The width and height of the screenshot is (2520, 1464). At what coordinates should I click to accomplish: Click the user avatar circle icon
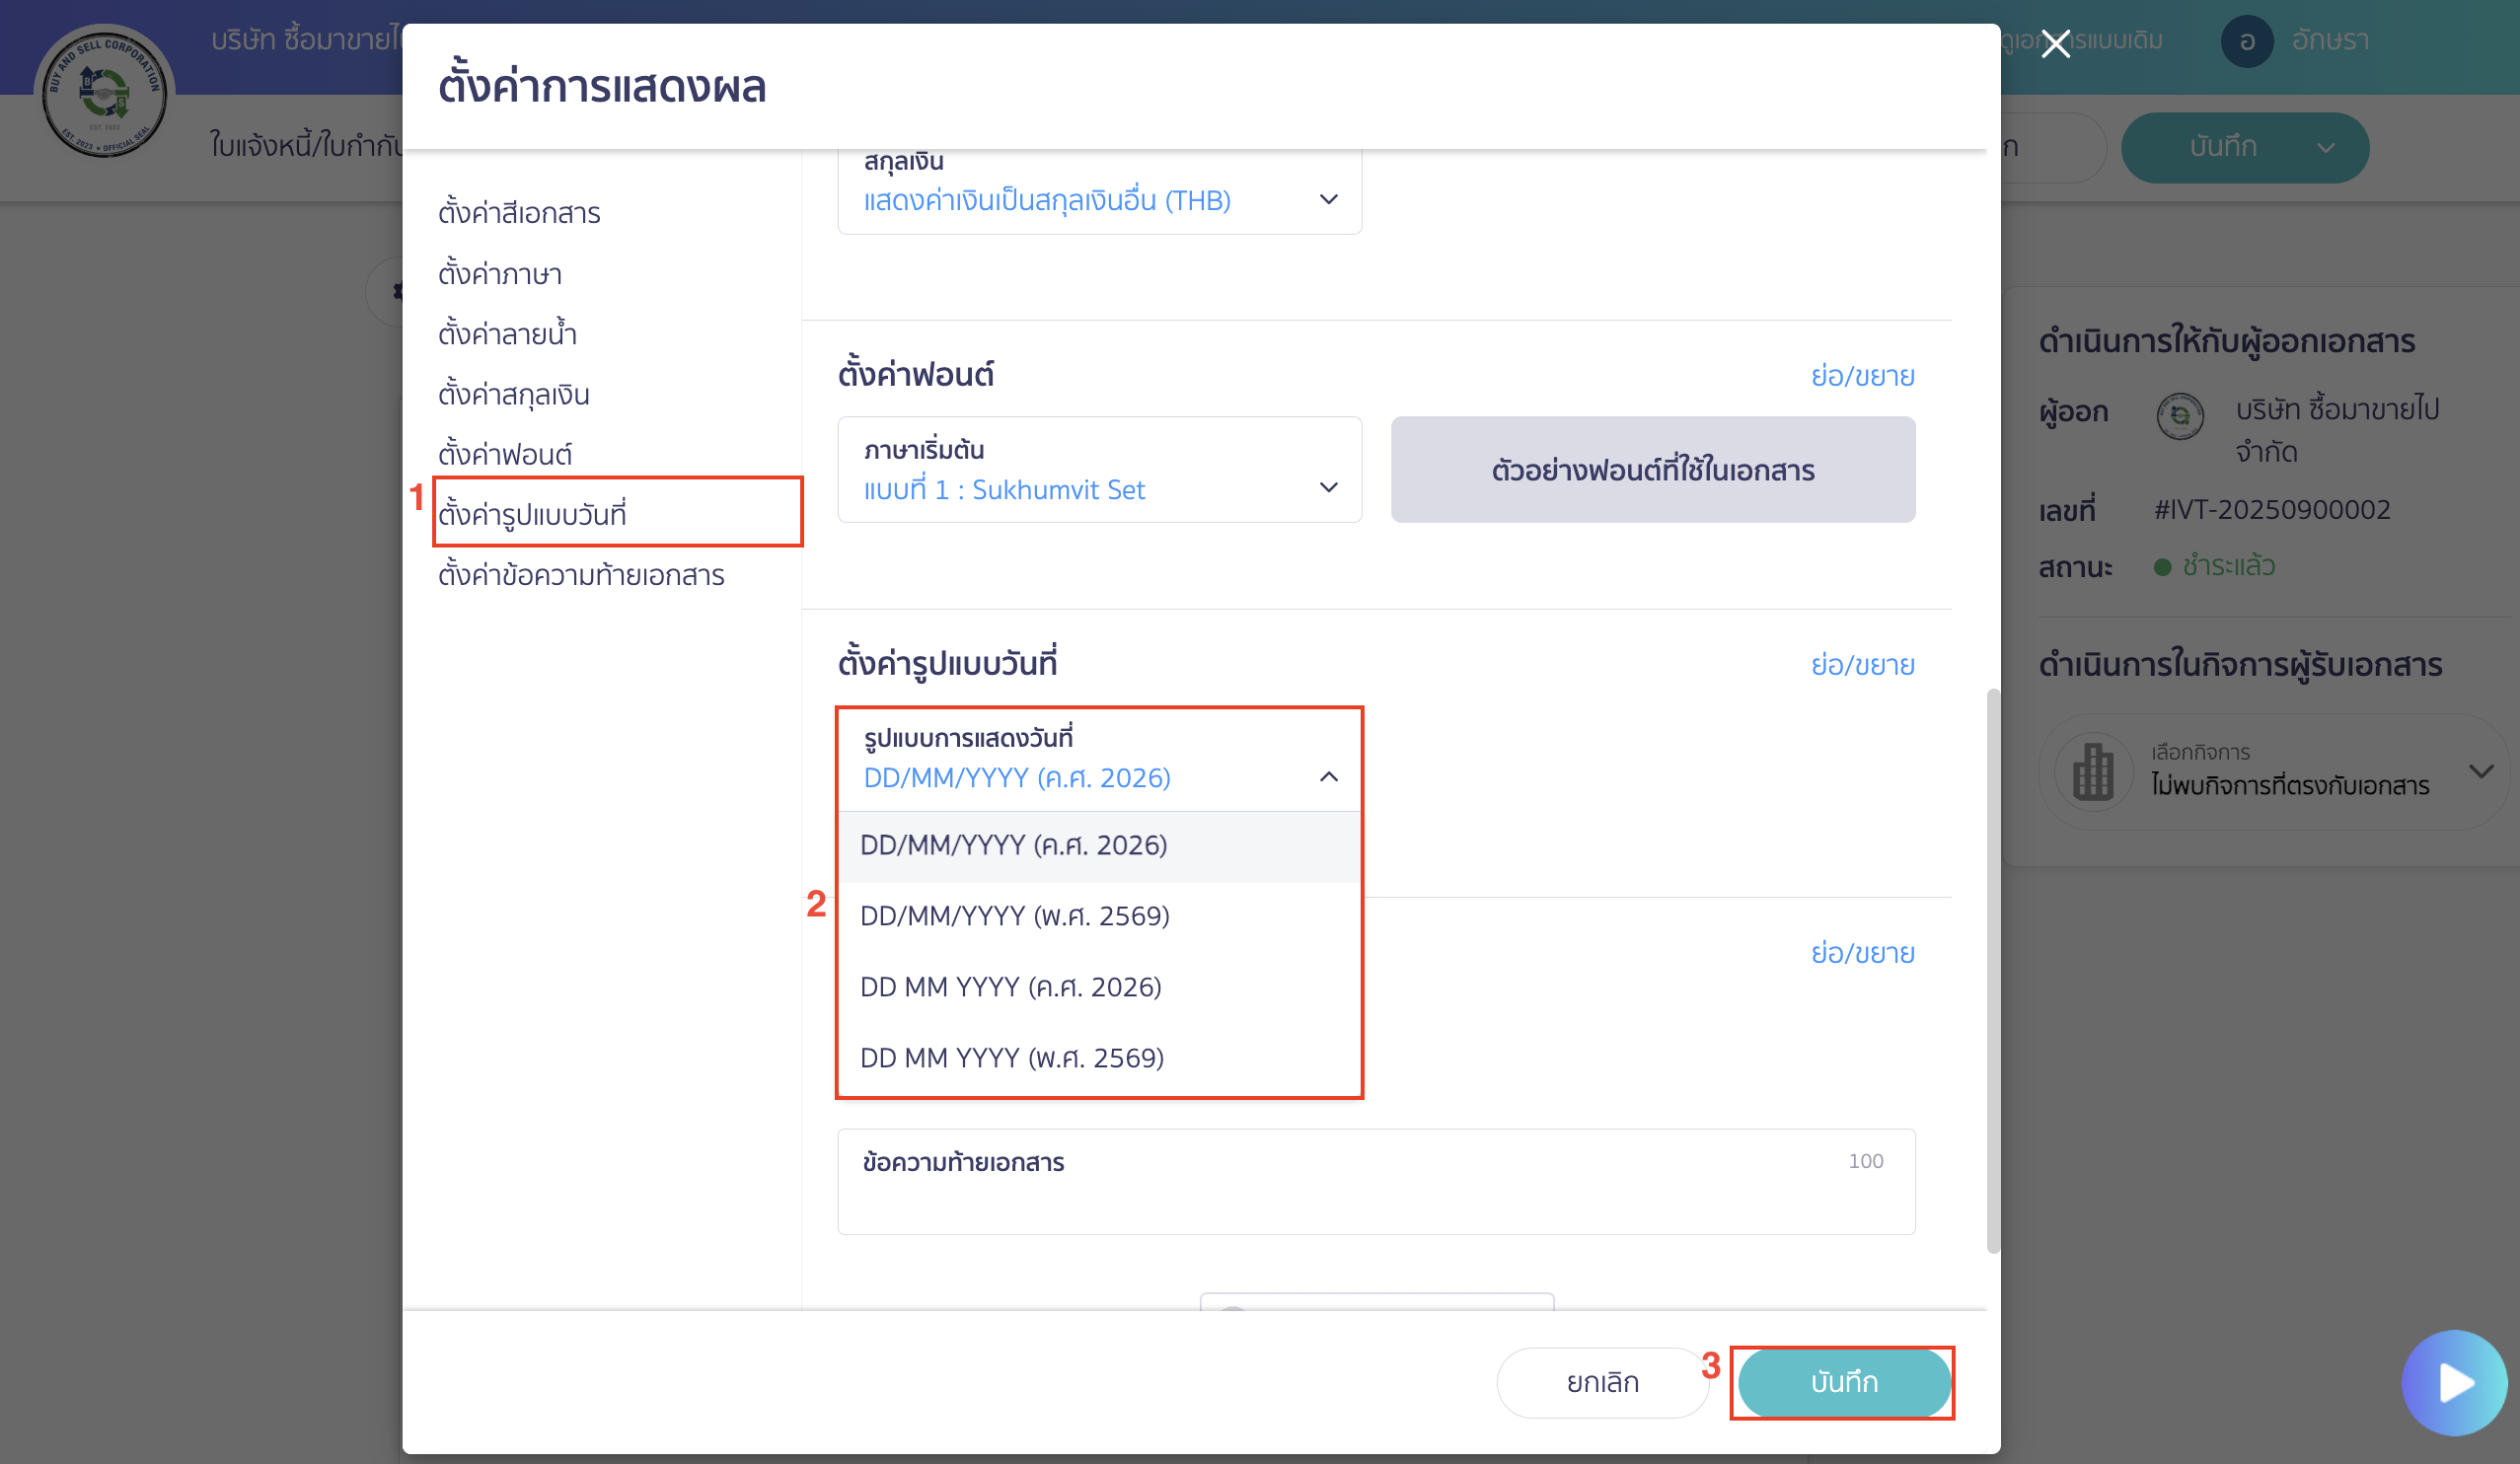click(2246, 41)
